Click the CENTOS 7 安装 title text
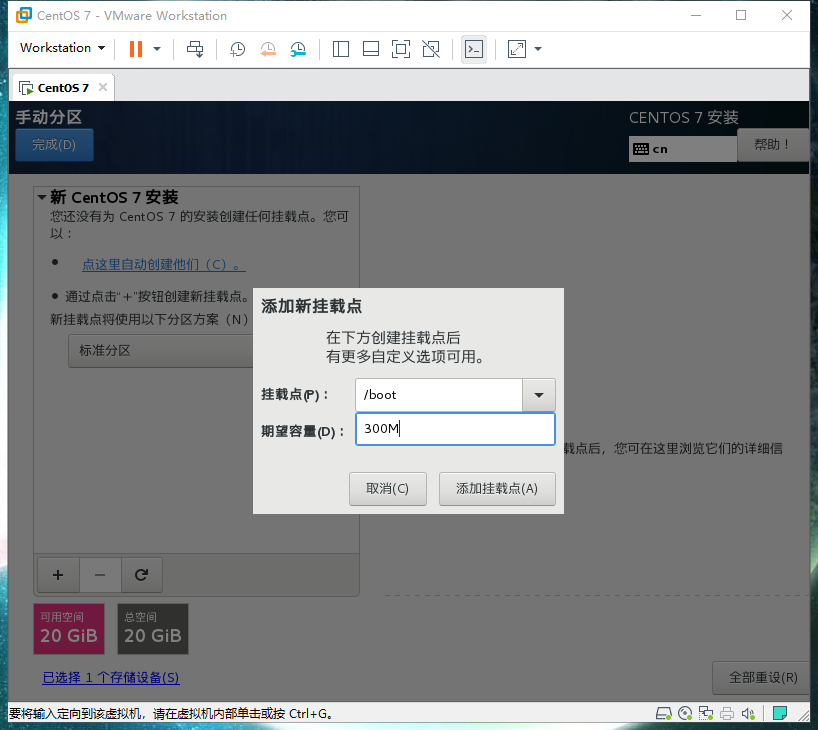Viewport: 818px width, 730px height. tap(683, 117)
